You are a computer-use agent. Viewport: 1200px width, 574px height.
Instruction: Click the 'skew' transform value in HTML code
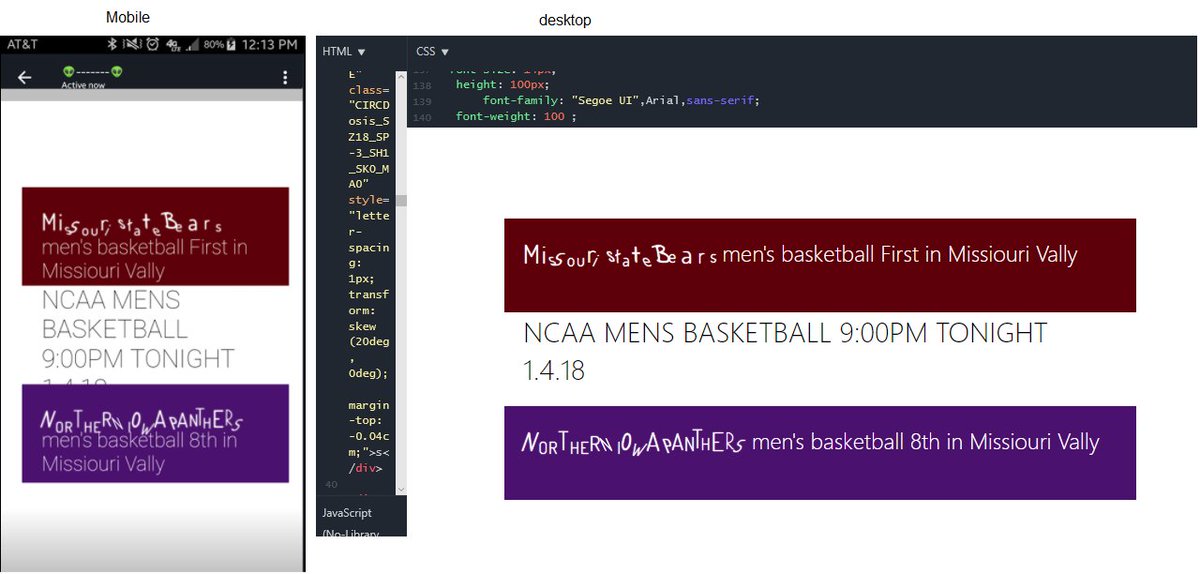[361, 327]
